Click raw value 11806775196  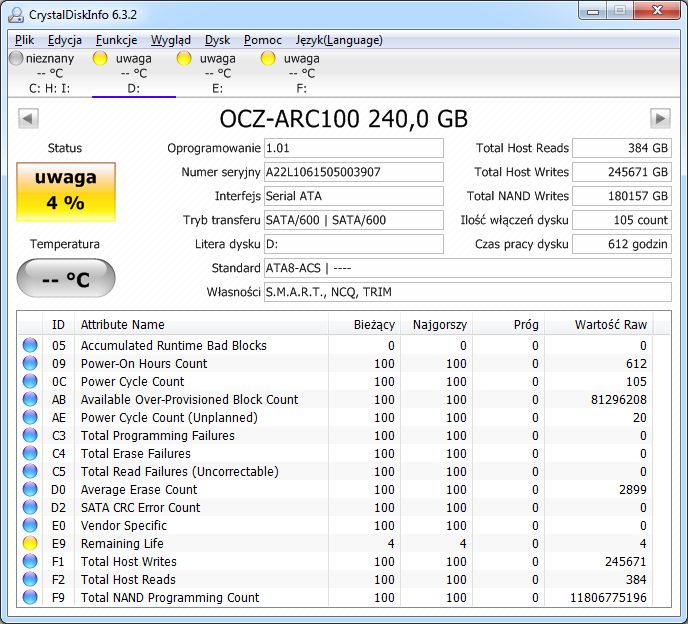tap(608, 597)
